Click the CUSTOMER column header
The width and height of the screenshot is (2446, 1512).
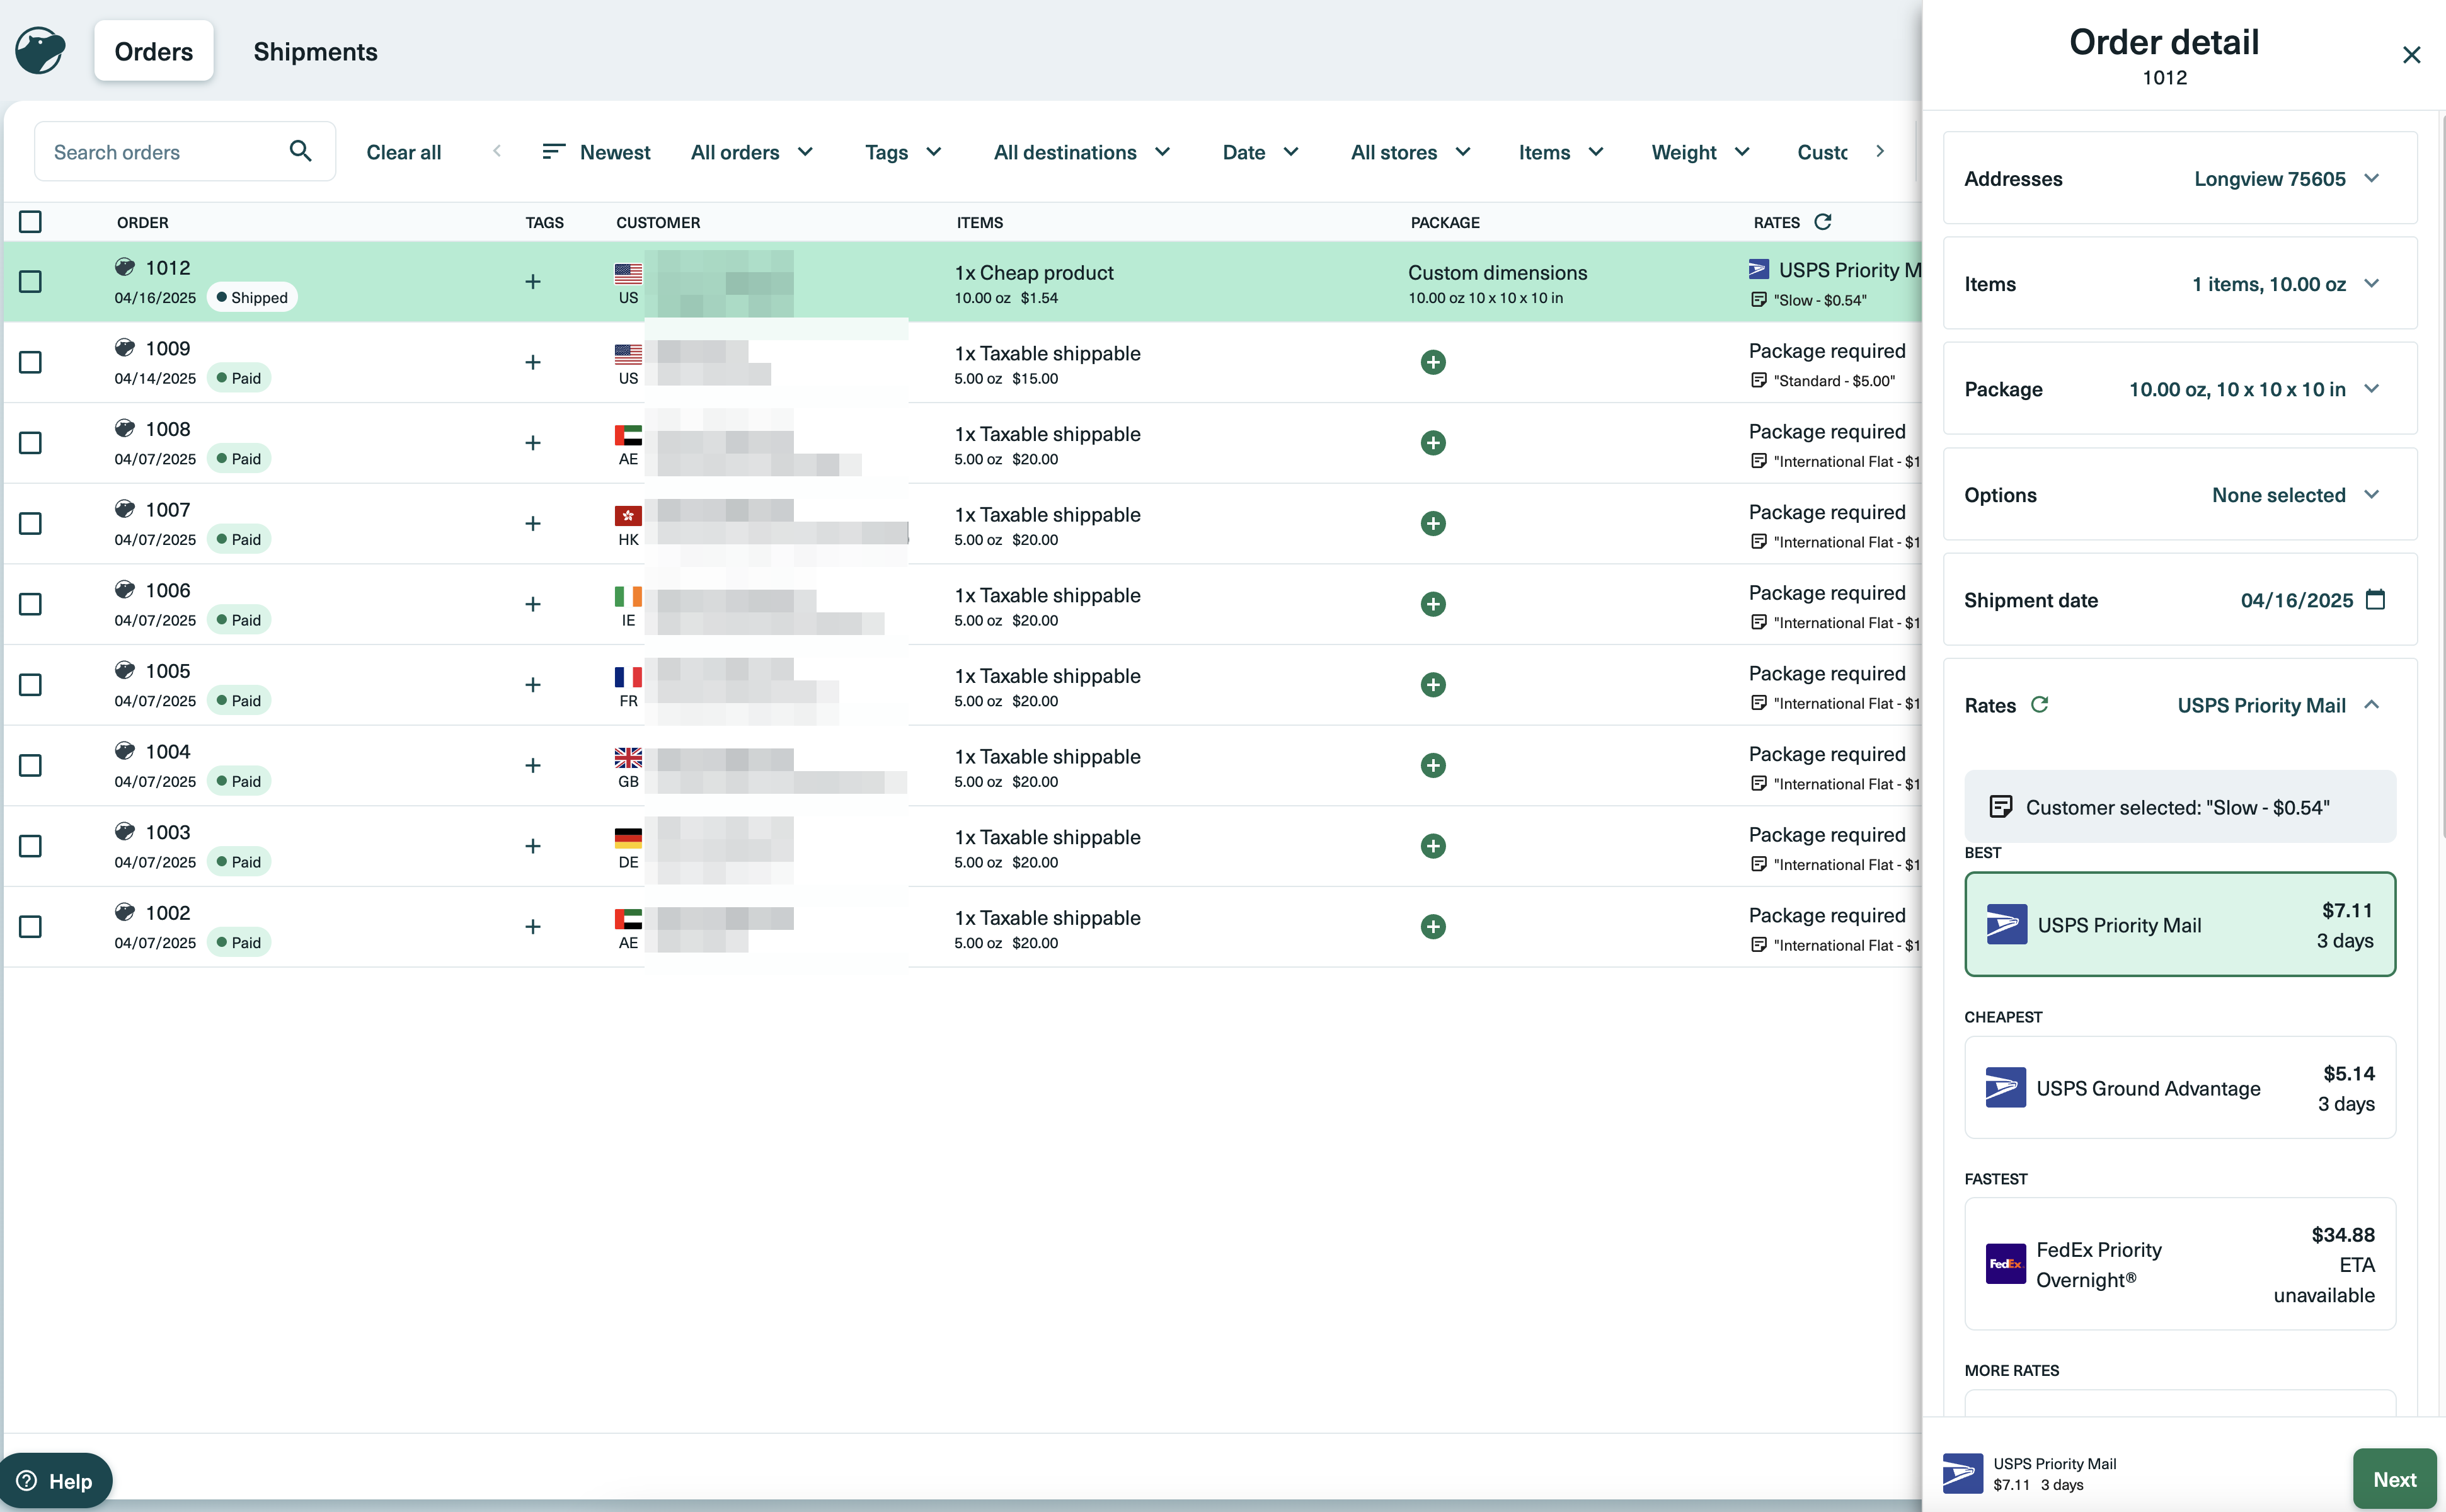tap(658, 222)
